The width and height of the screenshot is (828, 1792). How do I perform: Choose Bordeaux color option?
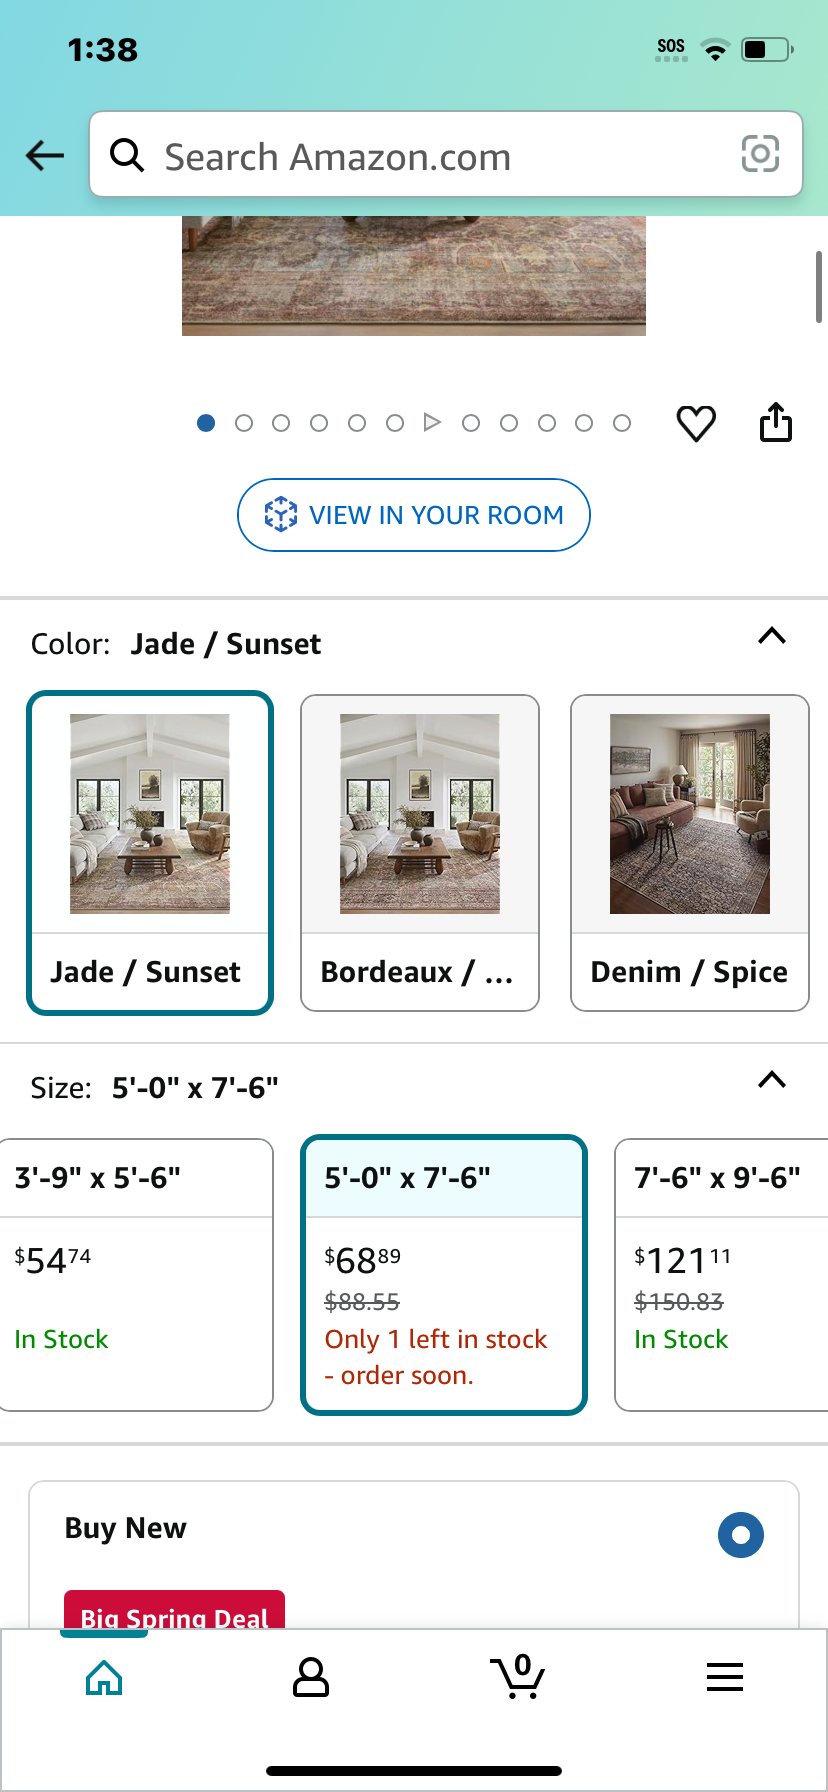tap(420, 853)
